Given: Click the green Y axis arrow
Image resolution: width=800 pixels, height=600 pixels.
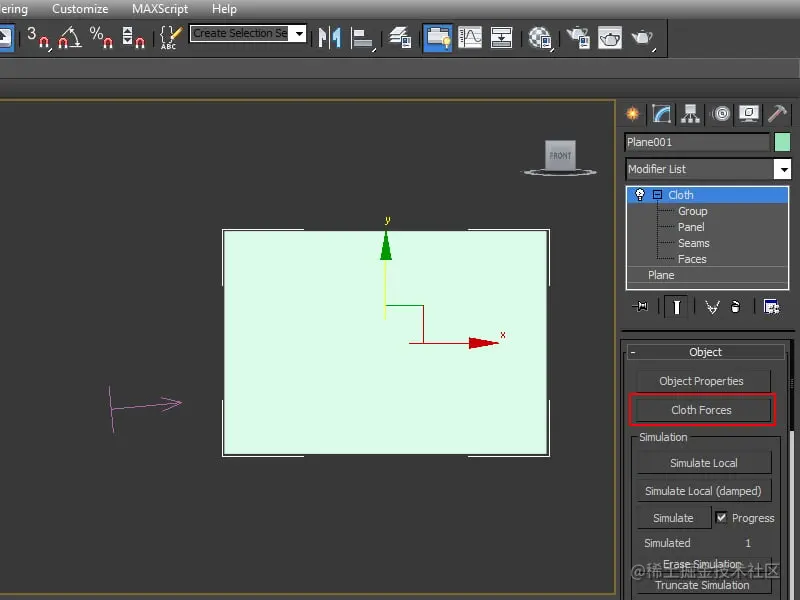Looking at the screenshot, I should coord(386,246).
